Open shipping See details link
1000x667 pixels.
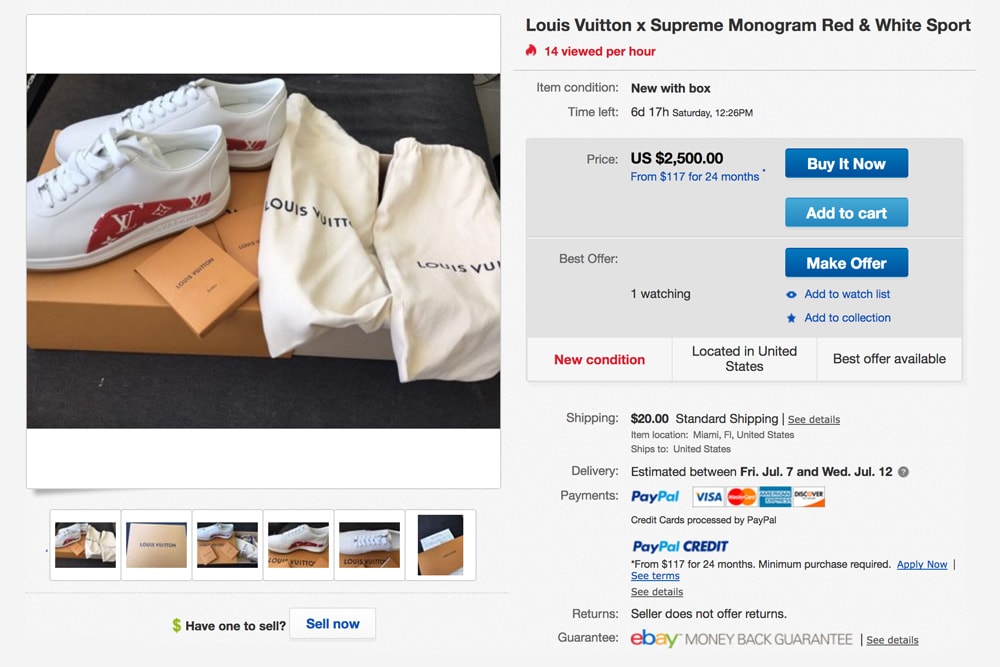click(814, 419)
